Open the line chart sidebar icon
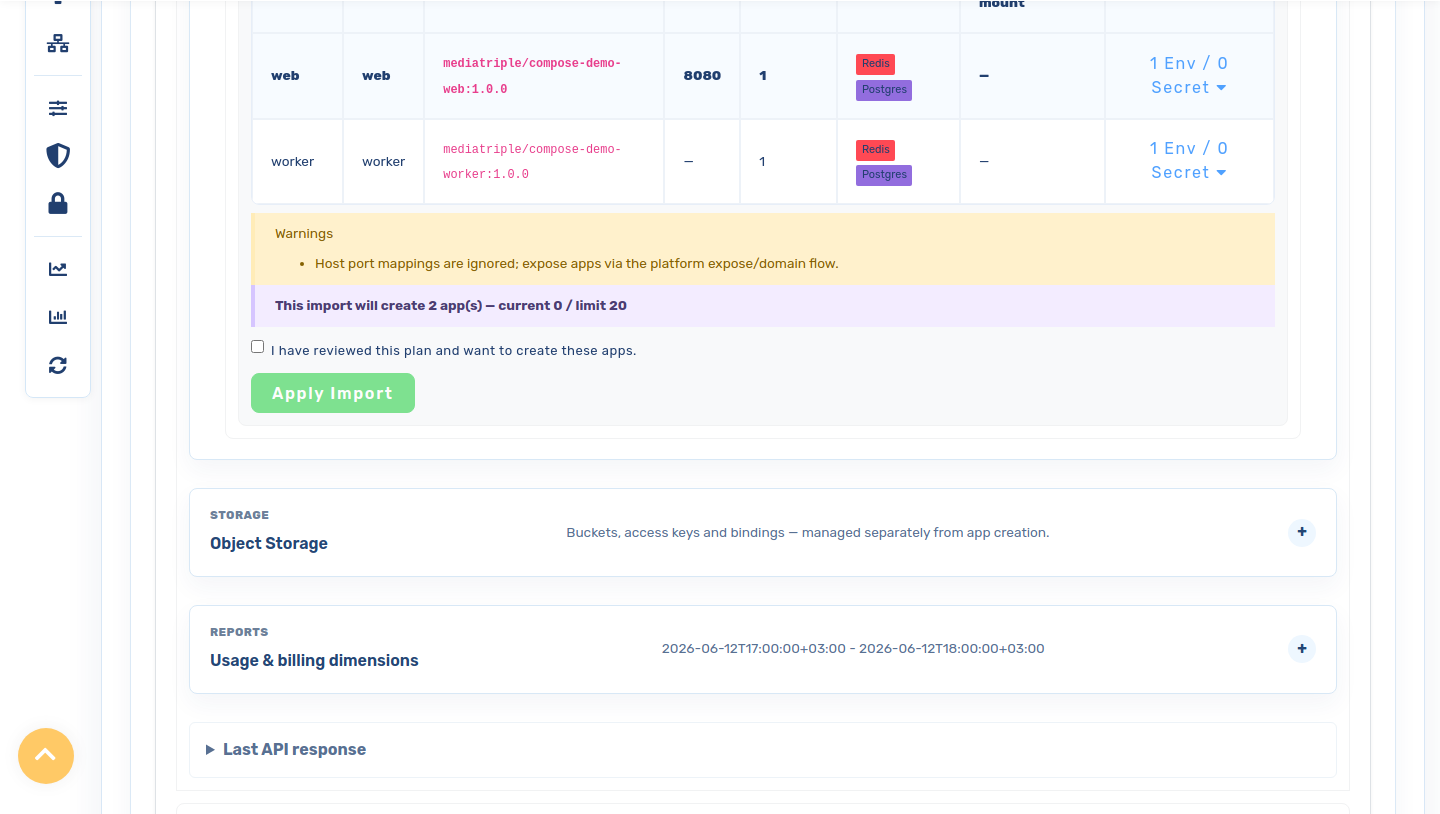The height and width of the screenshot is (814, 1440). point(58,269)
